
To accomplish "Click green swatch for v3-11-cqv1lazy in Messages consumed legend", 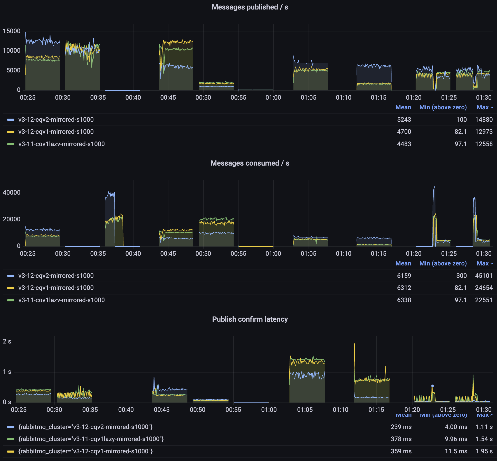I will [11, 300].
